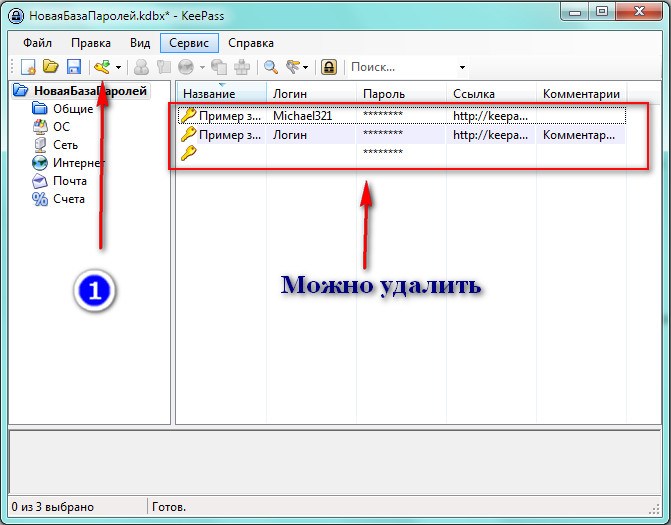This screenshot has width=671, height=525.
Task: Click the Perform auto-type toolbar icon
Action: [242, 67]
